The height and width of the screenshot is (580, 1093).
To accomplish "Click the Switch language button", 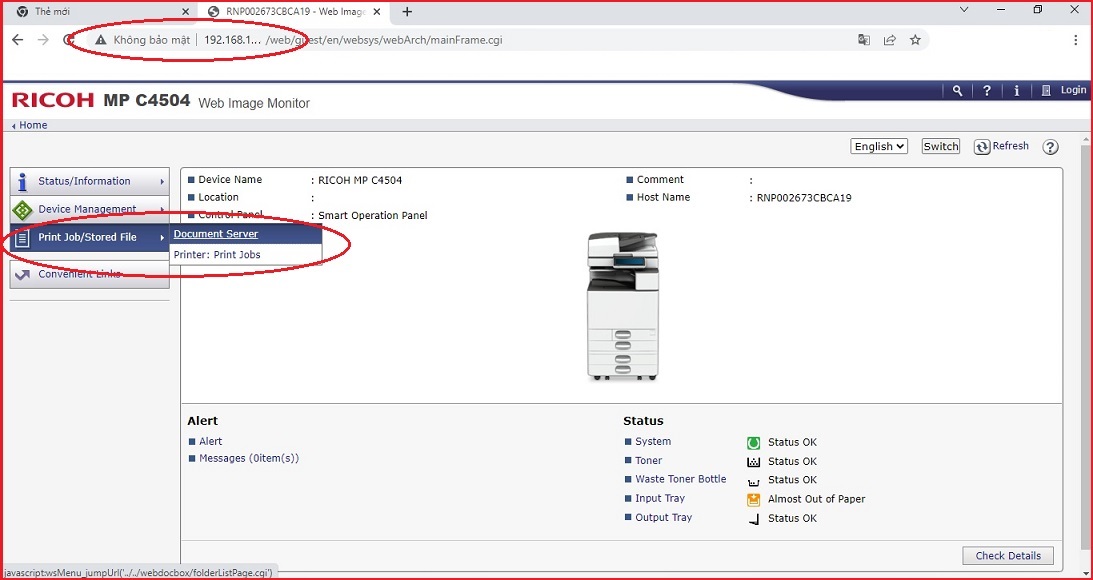I will 941,146.
